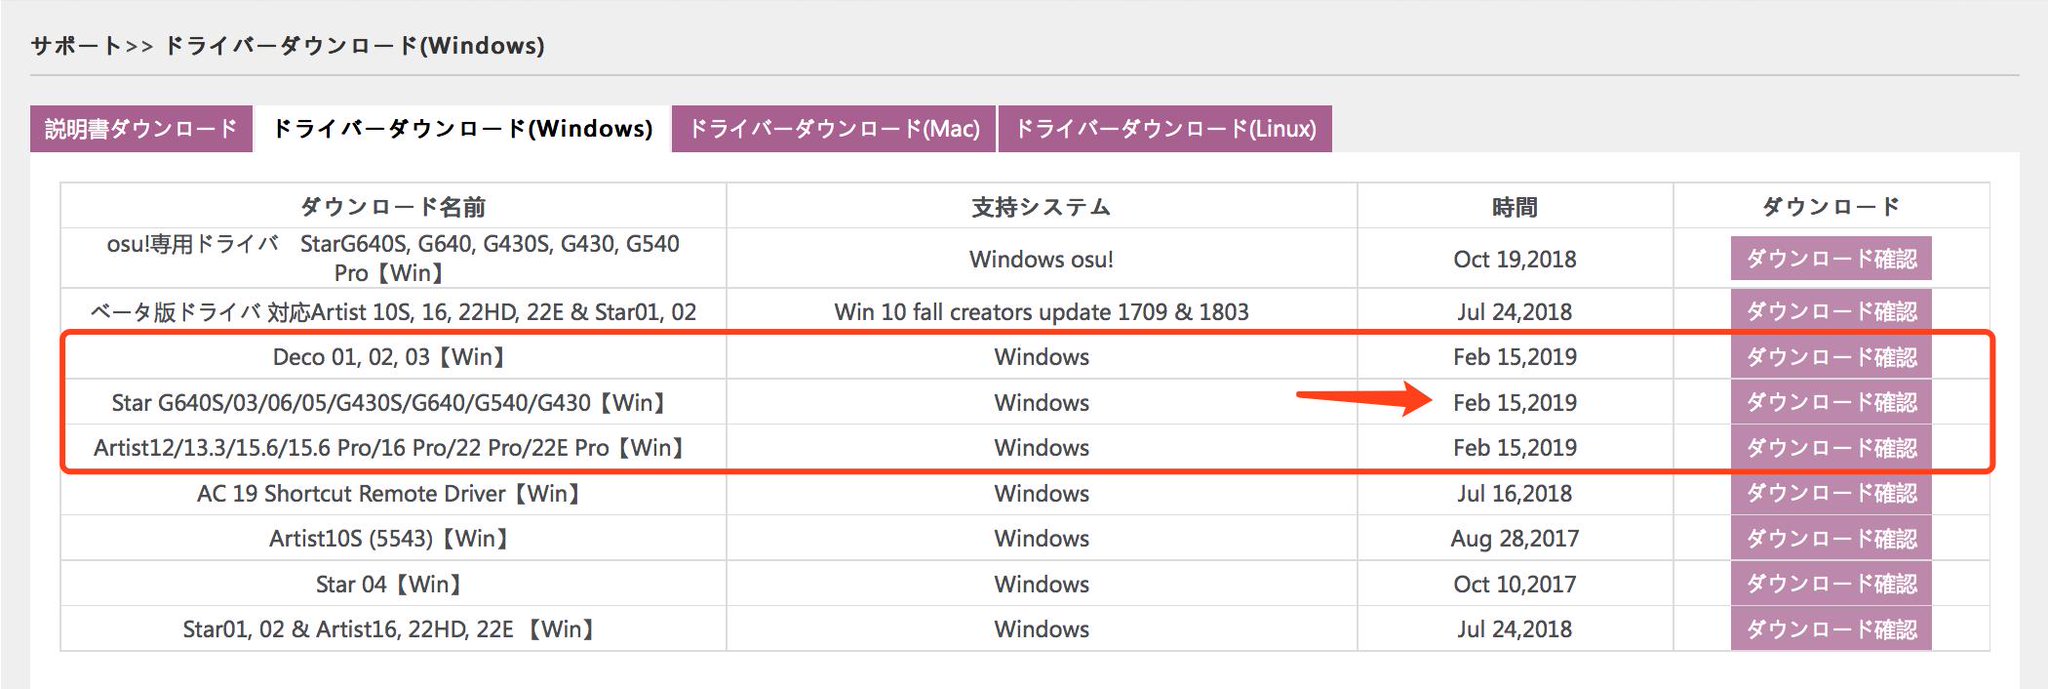Click ダウンロード確認 for Star01, 02 & Artist16 row
Viewport: 2048px width, 689px height.
(x=1831, y=629)
